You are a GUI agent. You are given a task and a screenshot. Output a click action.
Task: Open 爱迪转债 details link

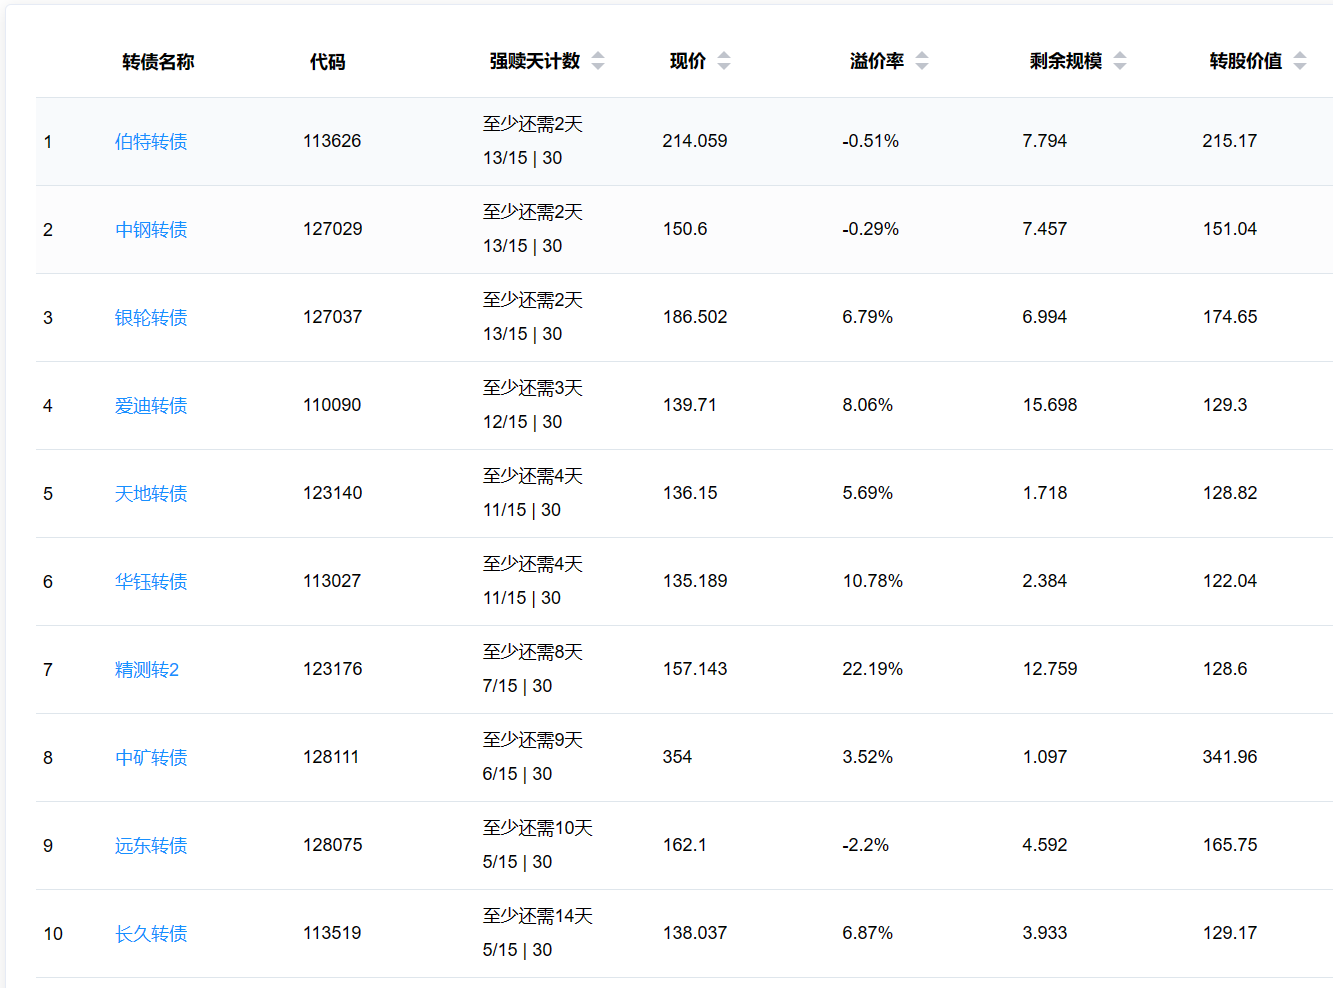pos(151,406)
